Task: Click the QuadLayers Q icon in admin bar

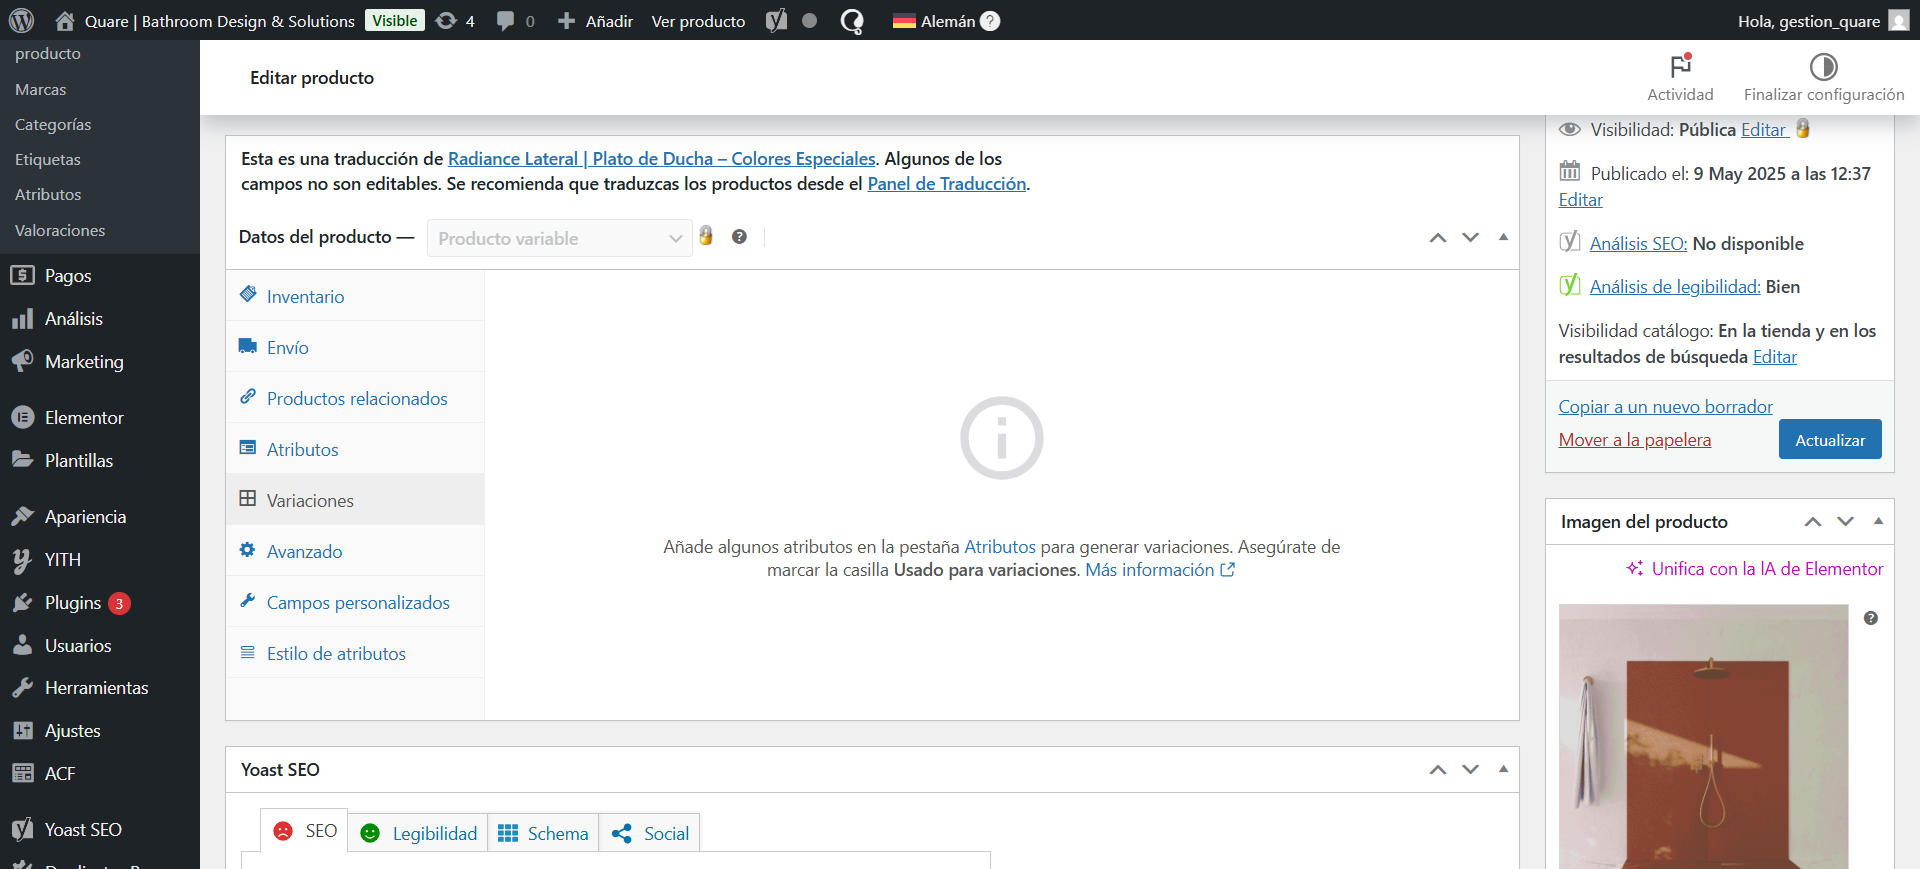Action: pyautogui.click(x=852, y=20)
